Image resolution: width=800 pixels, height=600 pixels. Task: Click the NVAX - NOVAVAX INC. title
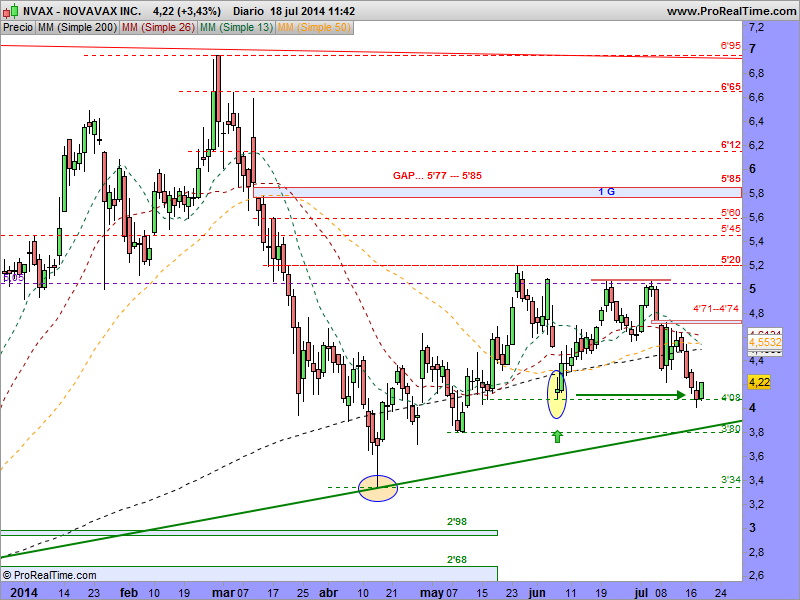tap(82, 11)
